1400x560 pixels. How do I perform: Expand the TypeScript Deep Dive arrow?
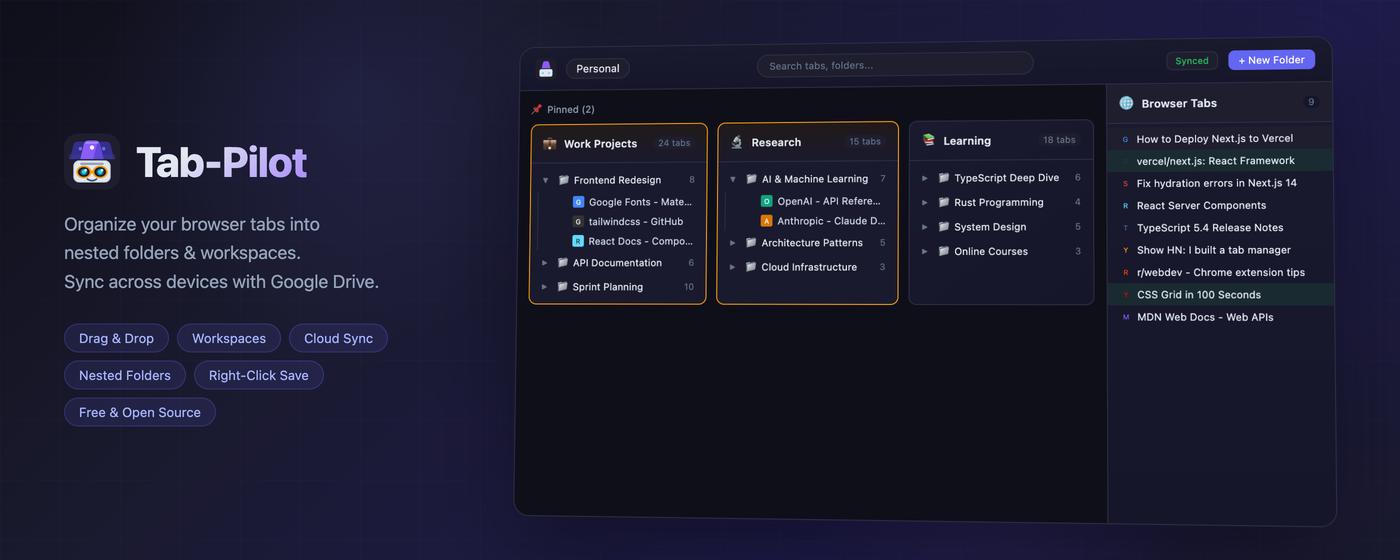click(926, 178)
